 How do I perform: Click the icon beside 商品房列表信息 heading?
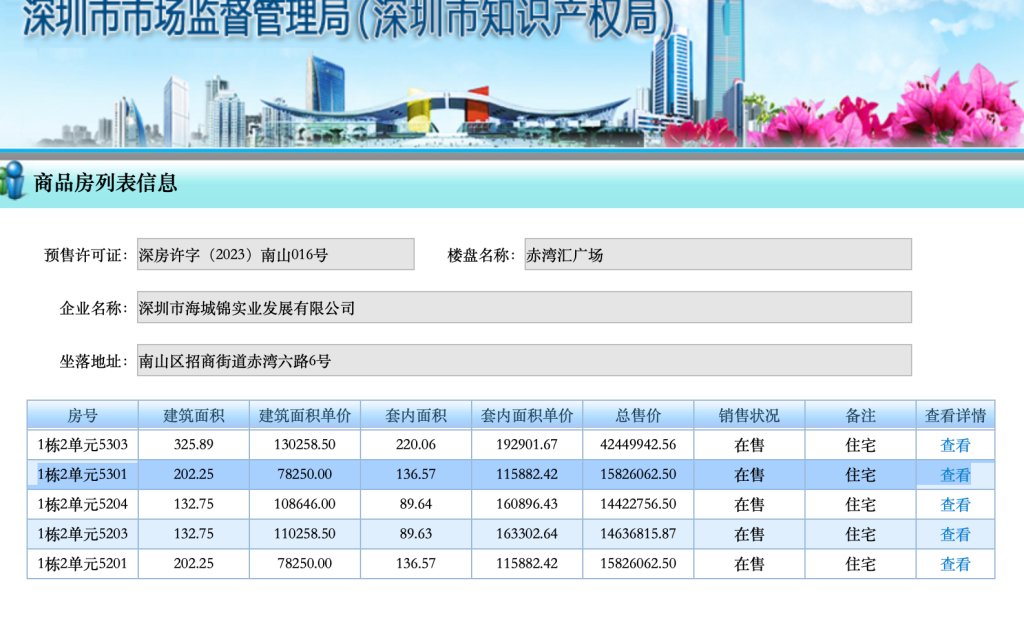[13, 181]
